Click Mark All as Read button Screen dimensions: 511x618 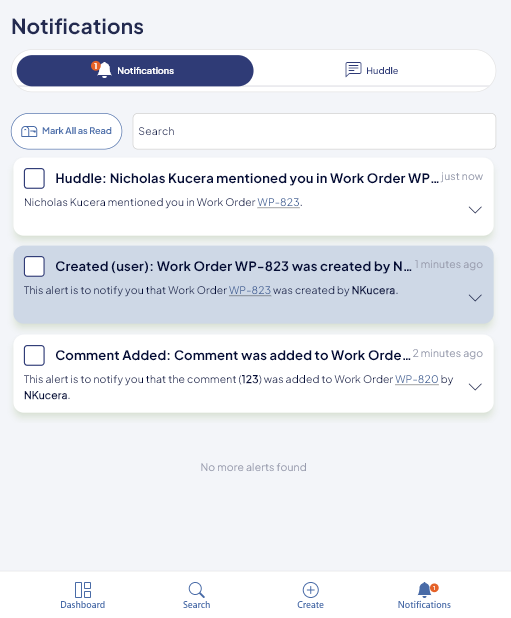pyautogui.click(x=67, y=131)
